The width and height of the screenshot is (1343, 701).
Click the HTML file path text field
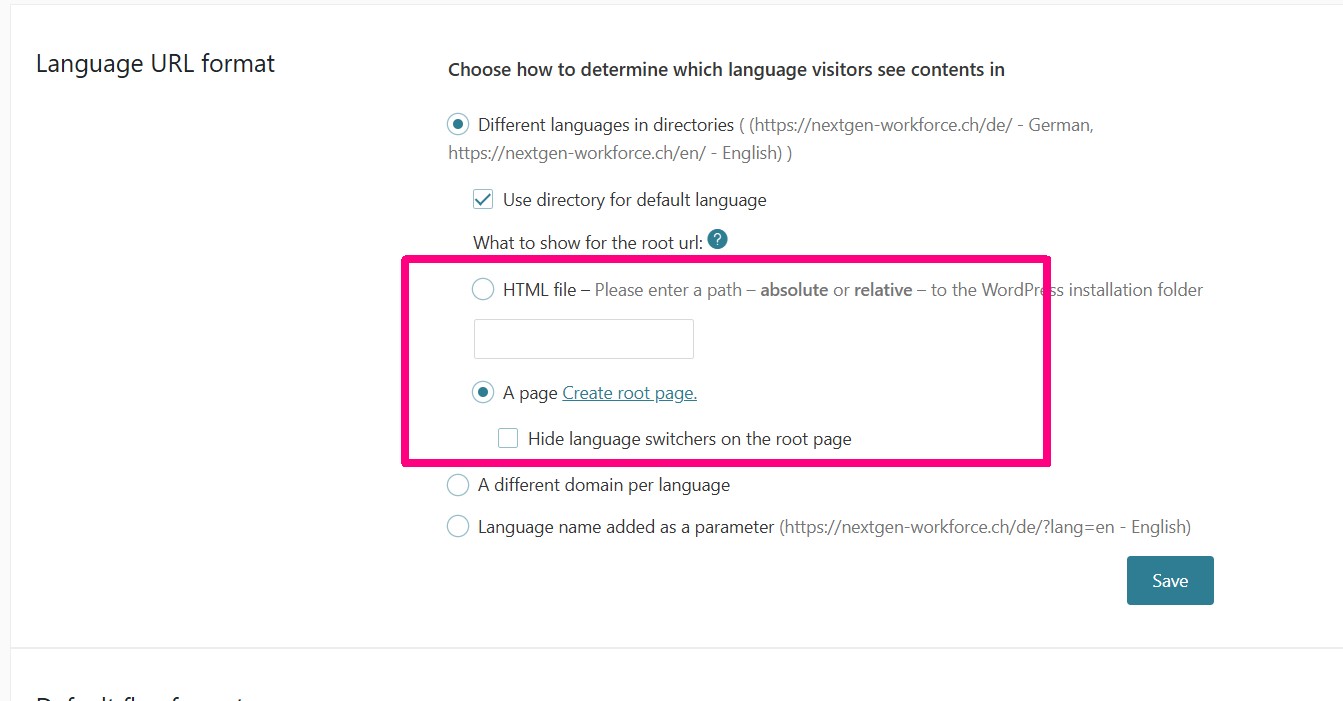click(x=583, y=339)
